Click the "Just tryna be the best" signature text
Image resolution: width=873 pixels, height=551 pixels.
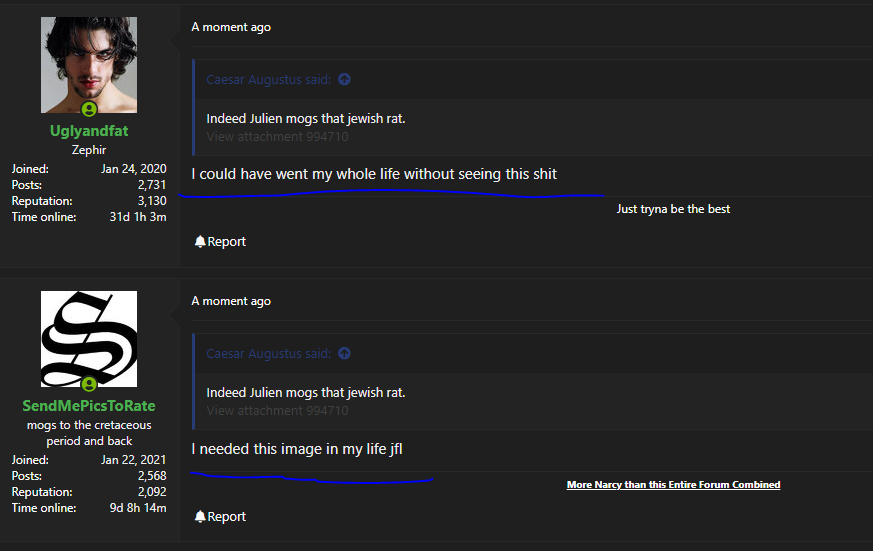[x=673, y=209]
